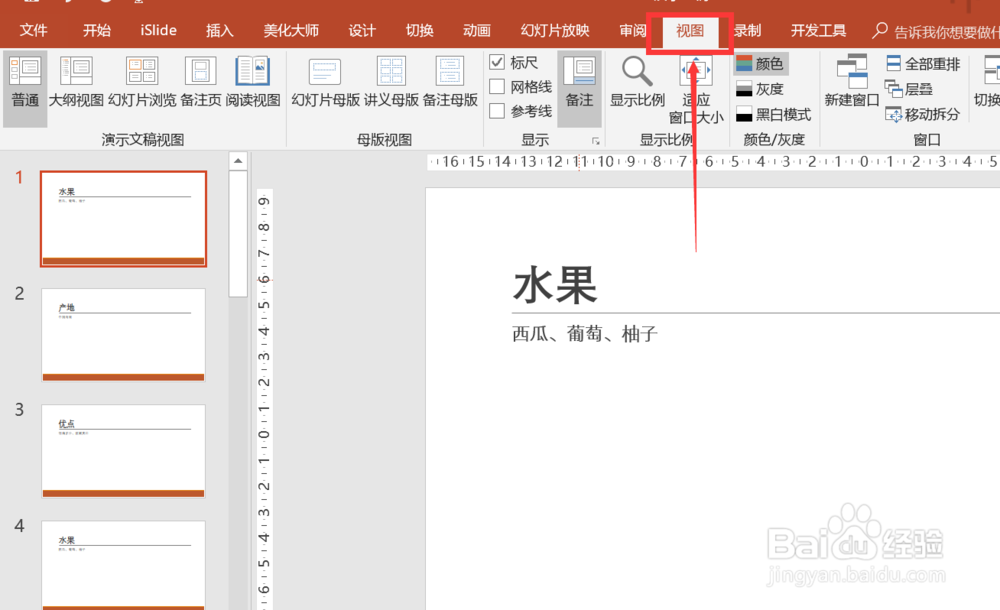Open the 美化大师 tab
Viewport: 1000px width, 610px height.
[291, 30]
